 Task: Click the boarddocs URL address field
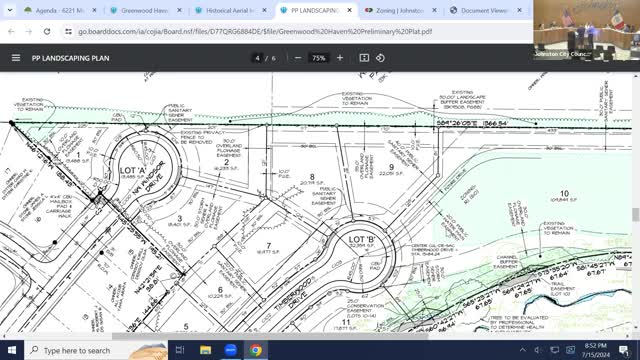[255, 31]
